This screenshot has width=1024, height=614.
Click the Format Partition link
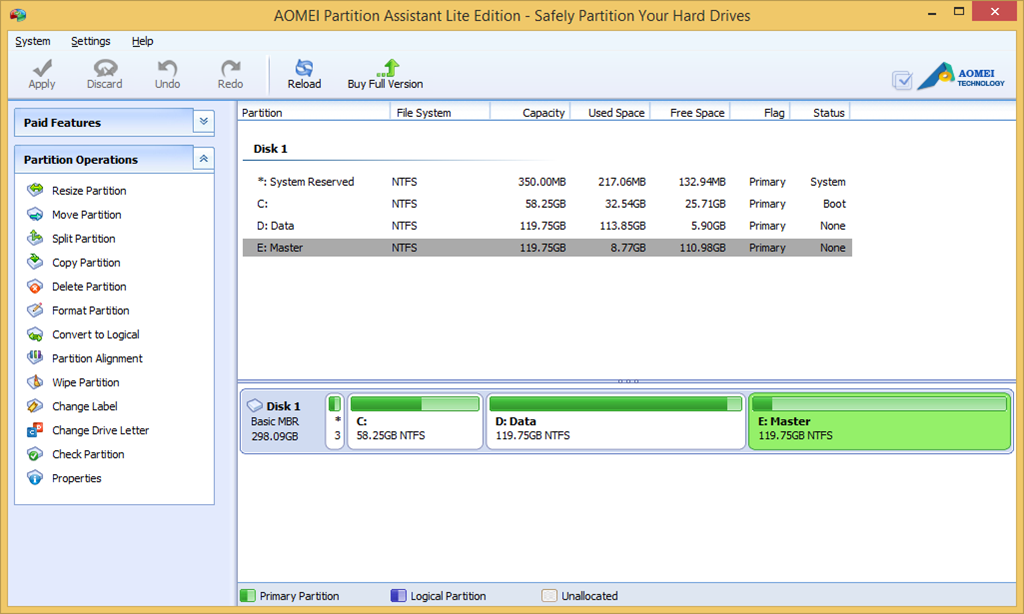[x=91, y=310]
